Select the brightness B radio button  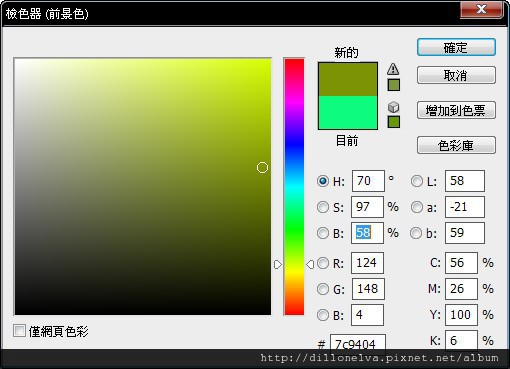[x=323, y=233]
